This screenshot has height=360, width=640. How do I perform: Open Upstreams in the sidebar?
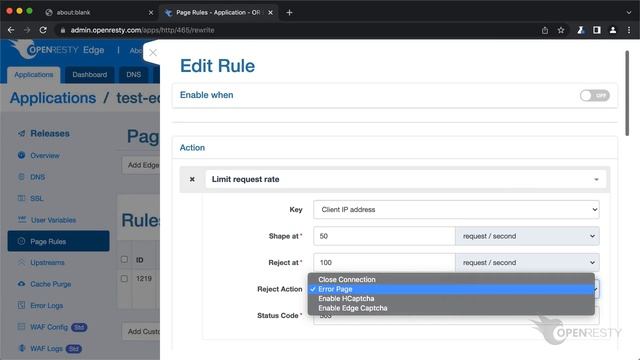coord(47,262)
